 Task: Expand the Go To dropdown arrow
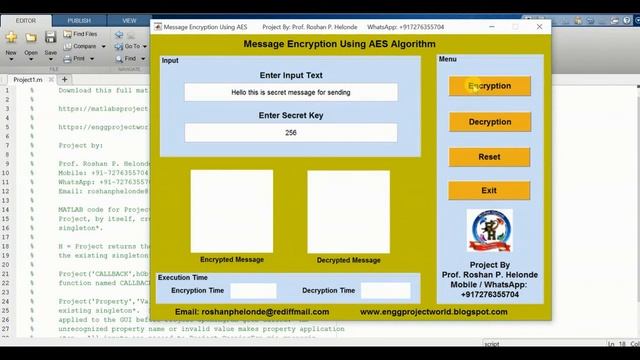pyautogui.click(x=145, y=47)
